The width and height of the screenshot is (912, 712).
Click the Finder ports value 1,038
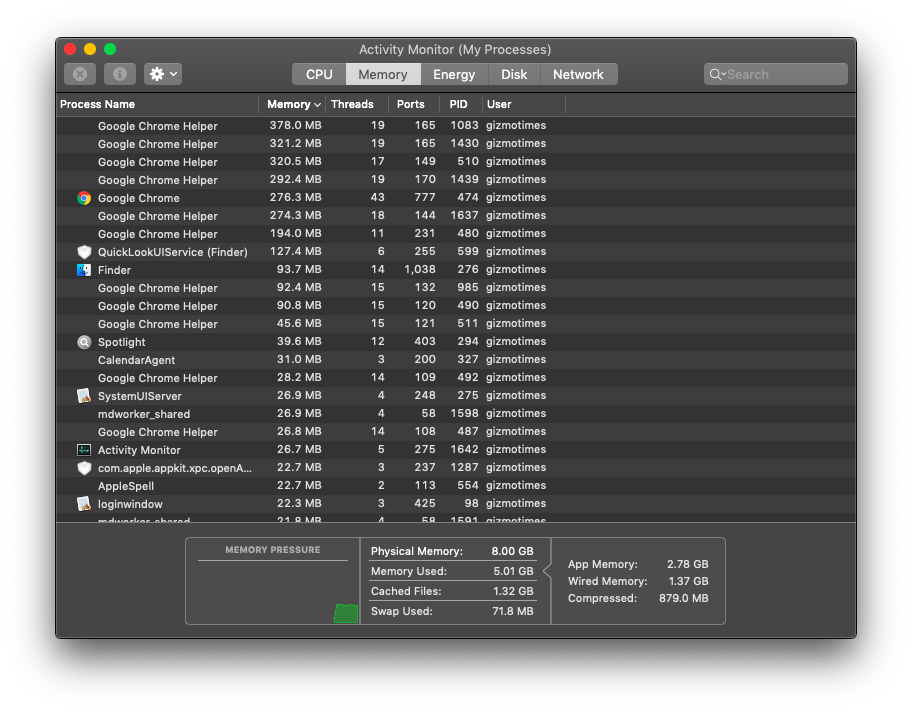pos(420,269)
